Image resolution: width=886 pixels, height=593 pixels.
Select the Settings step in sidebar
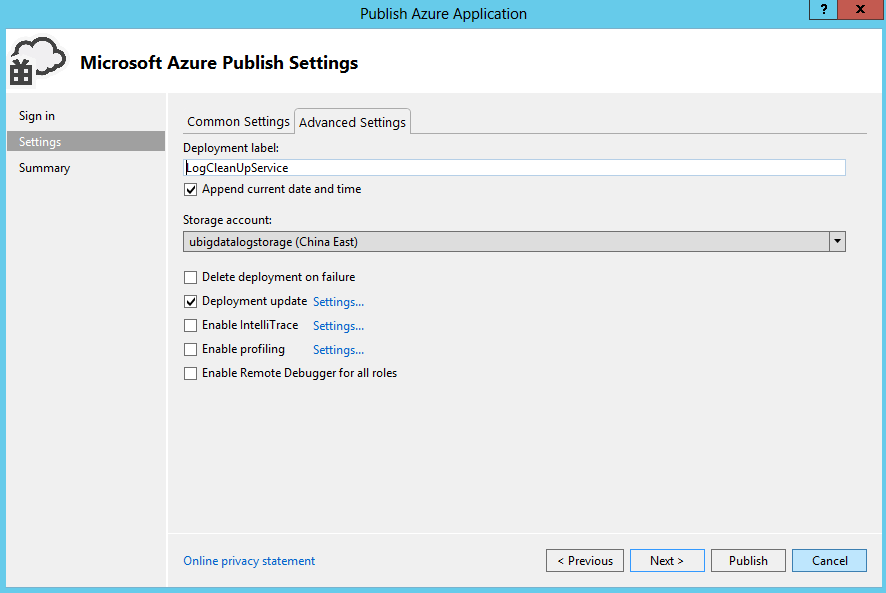coord(40,142)
